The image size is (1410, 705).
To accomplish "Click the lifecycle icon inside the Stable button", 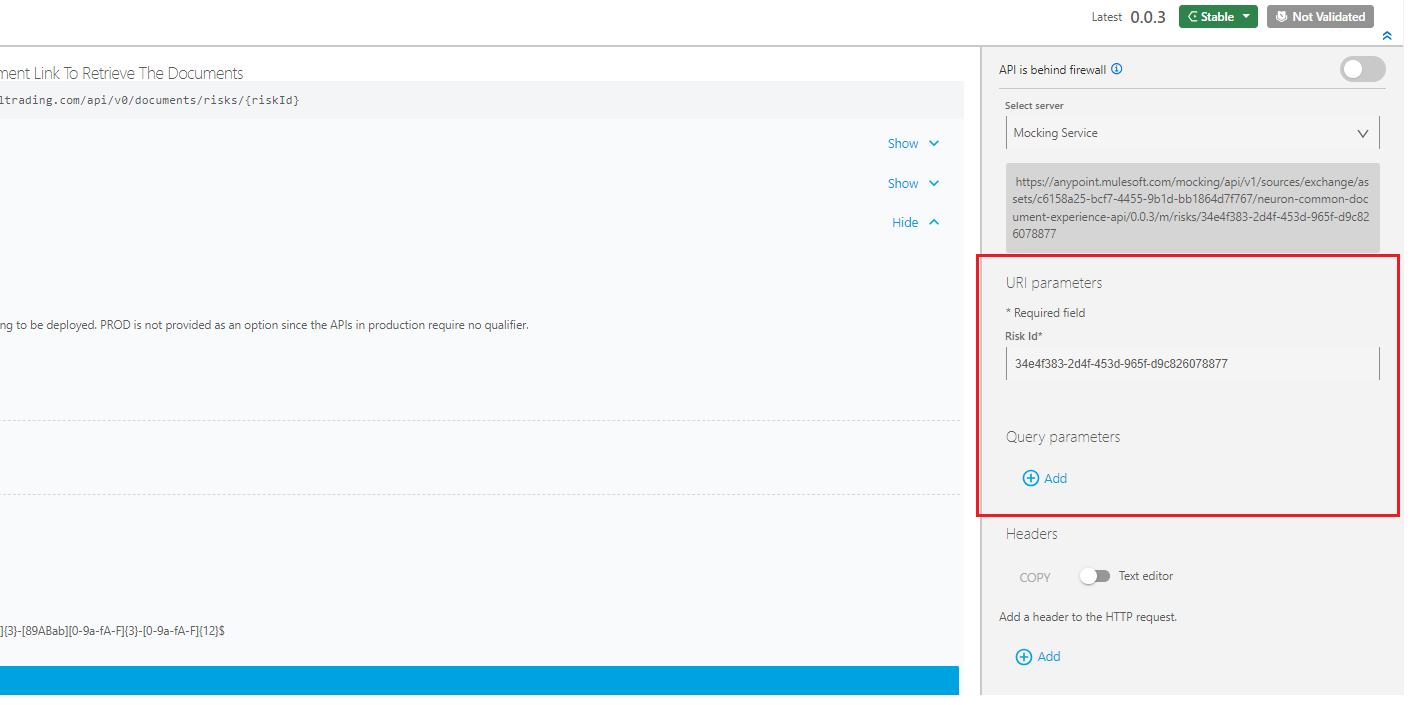I will 1193,17.
